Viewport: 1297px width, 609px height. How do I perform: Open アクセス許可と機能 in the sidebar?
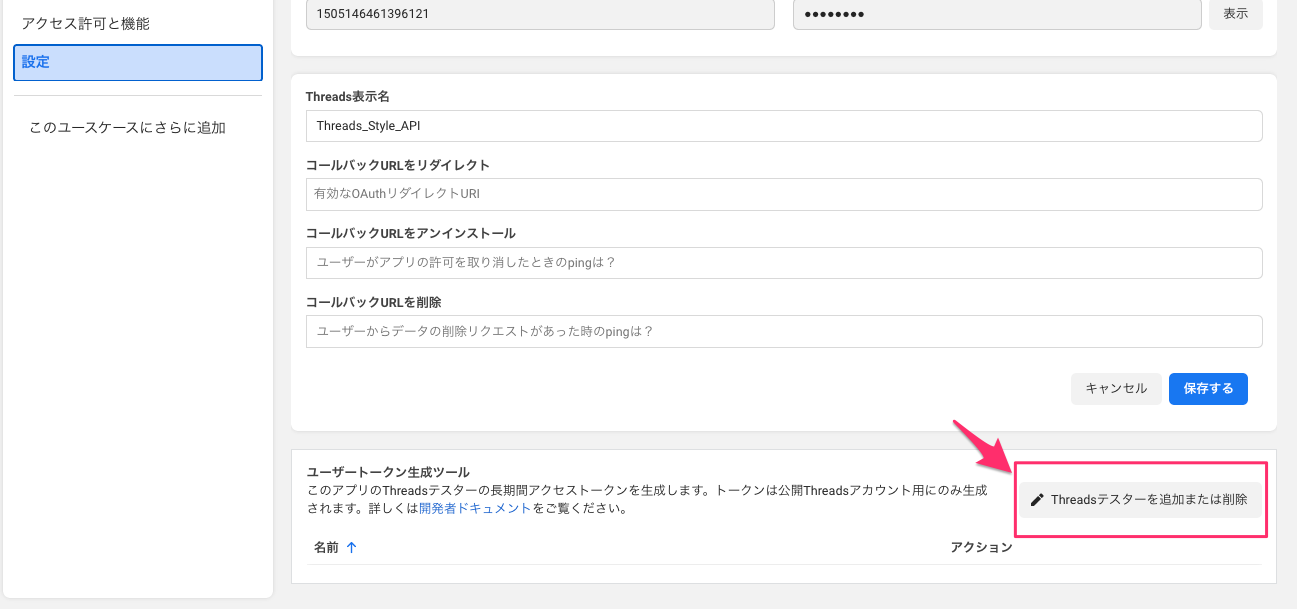tap(86, 23)
